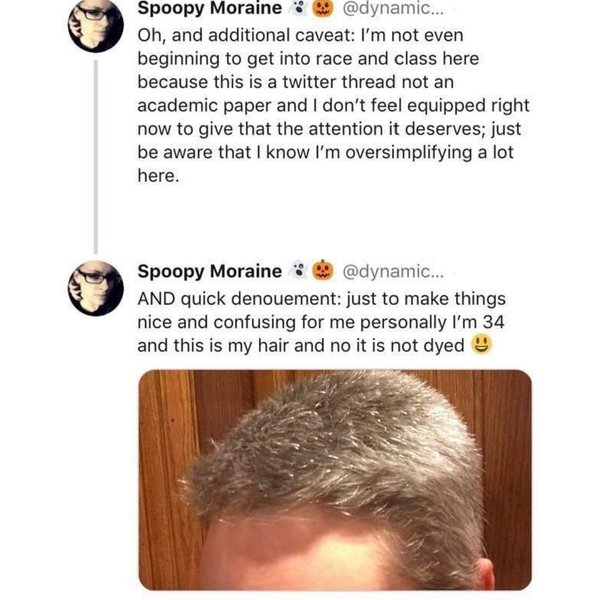This screenshot has width=600, height=600.
Task: Click the smiley emoji ending the second tweet
Action: [483, 346]
